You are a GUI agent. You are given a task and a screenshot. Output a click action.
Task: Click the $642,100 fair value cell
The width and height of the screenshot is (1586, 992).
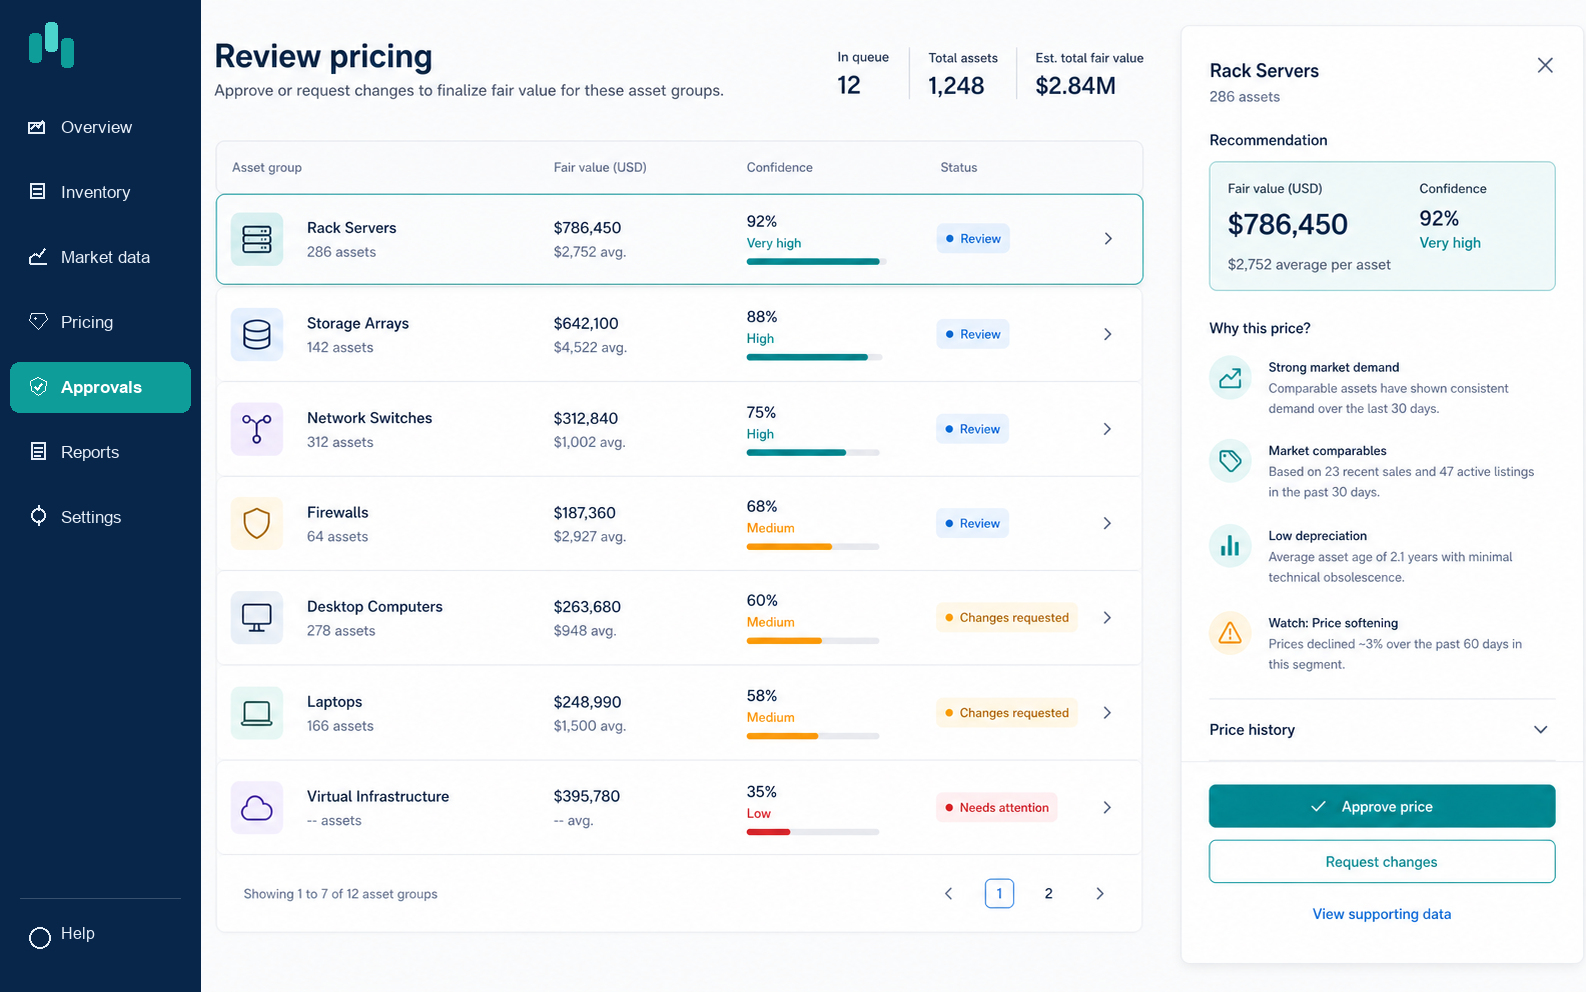(586, 323)
